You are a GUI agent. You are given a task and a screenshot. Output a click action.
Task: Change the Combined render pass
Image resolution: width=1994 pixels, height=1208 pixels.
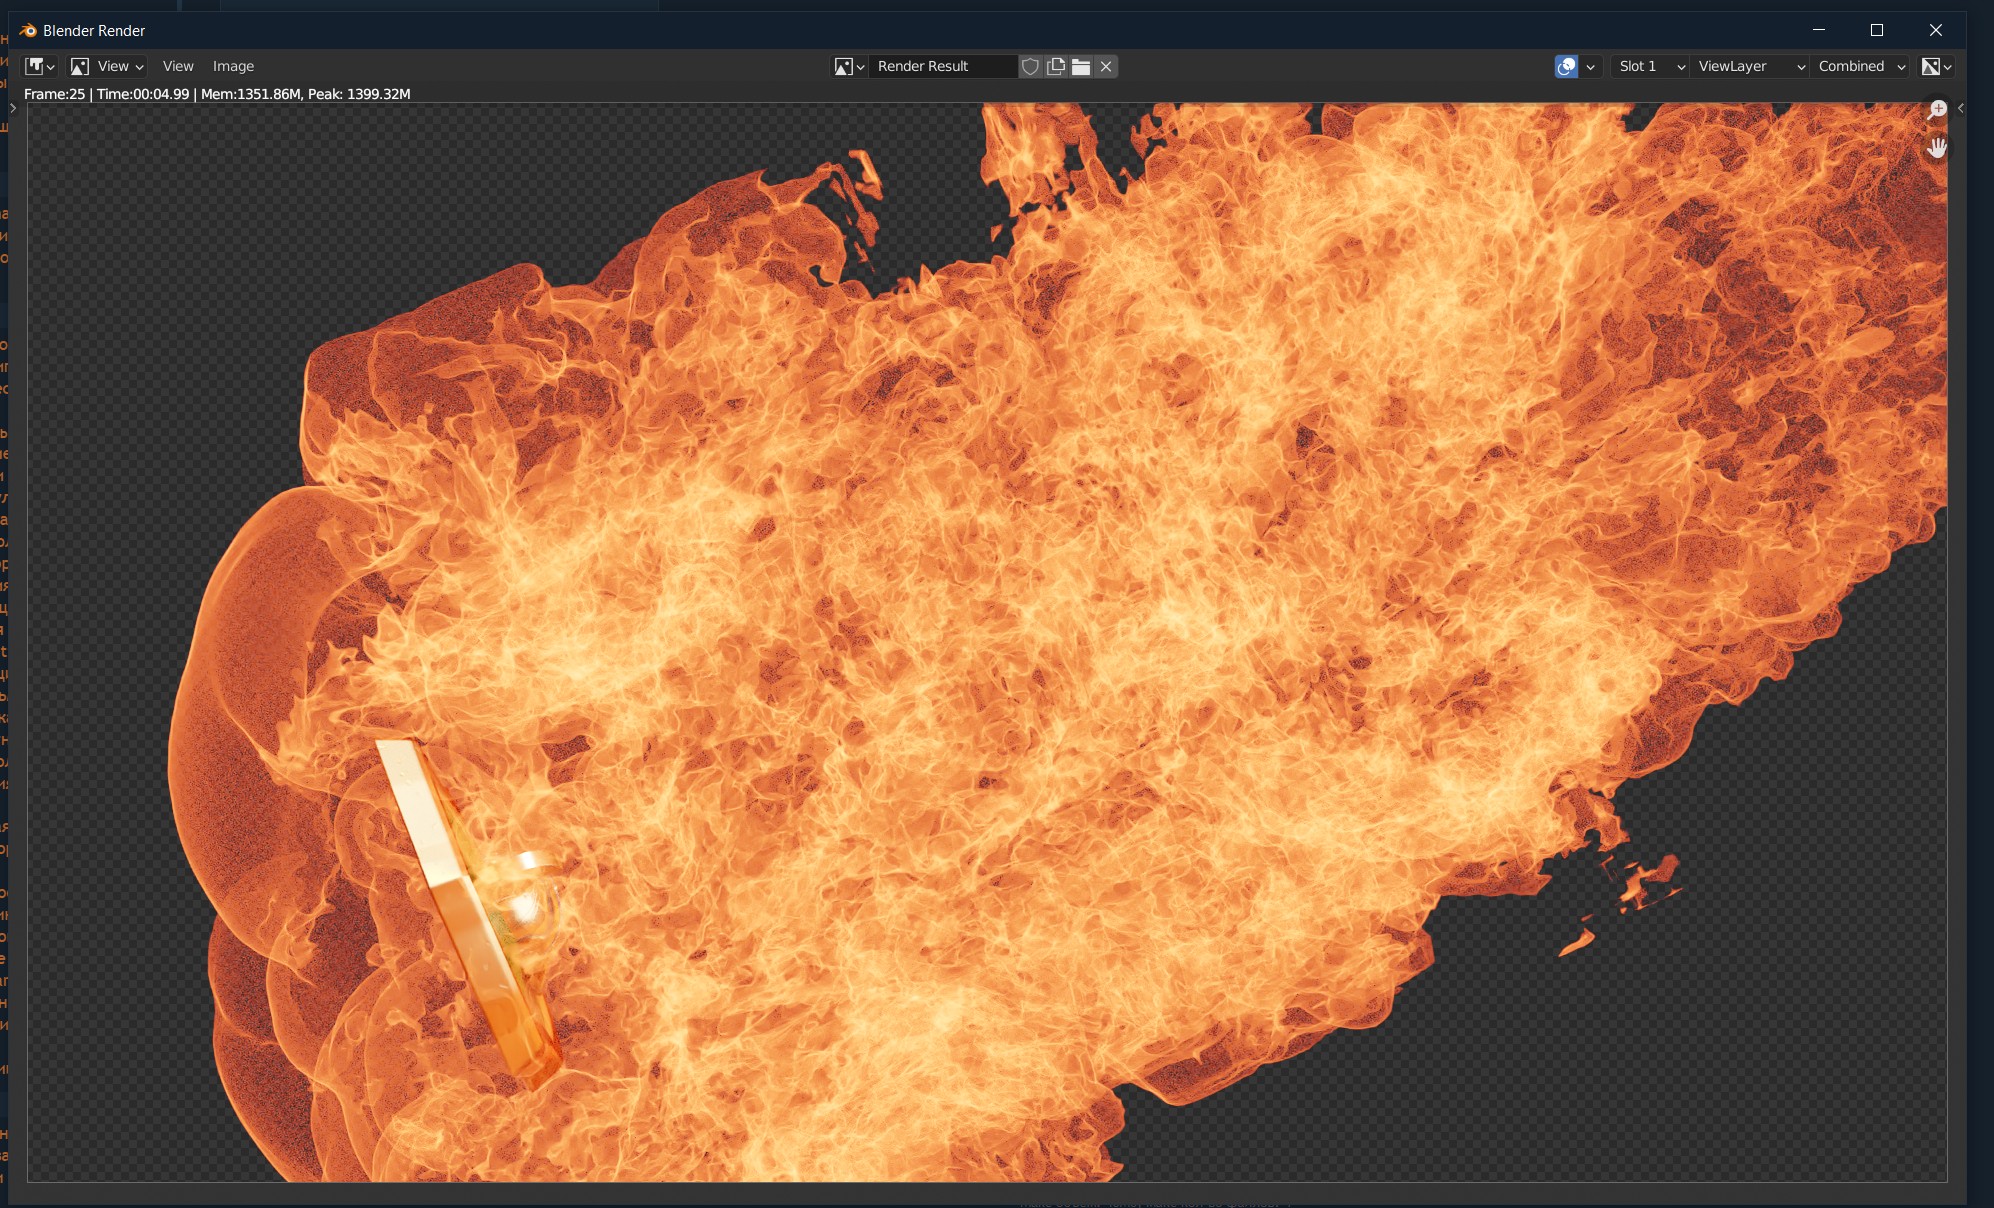click(1861, 66)
